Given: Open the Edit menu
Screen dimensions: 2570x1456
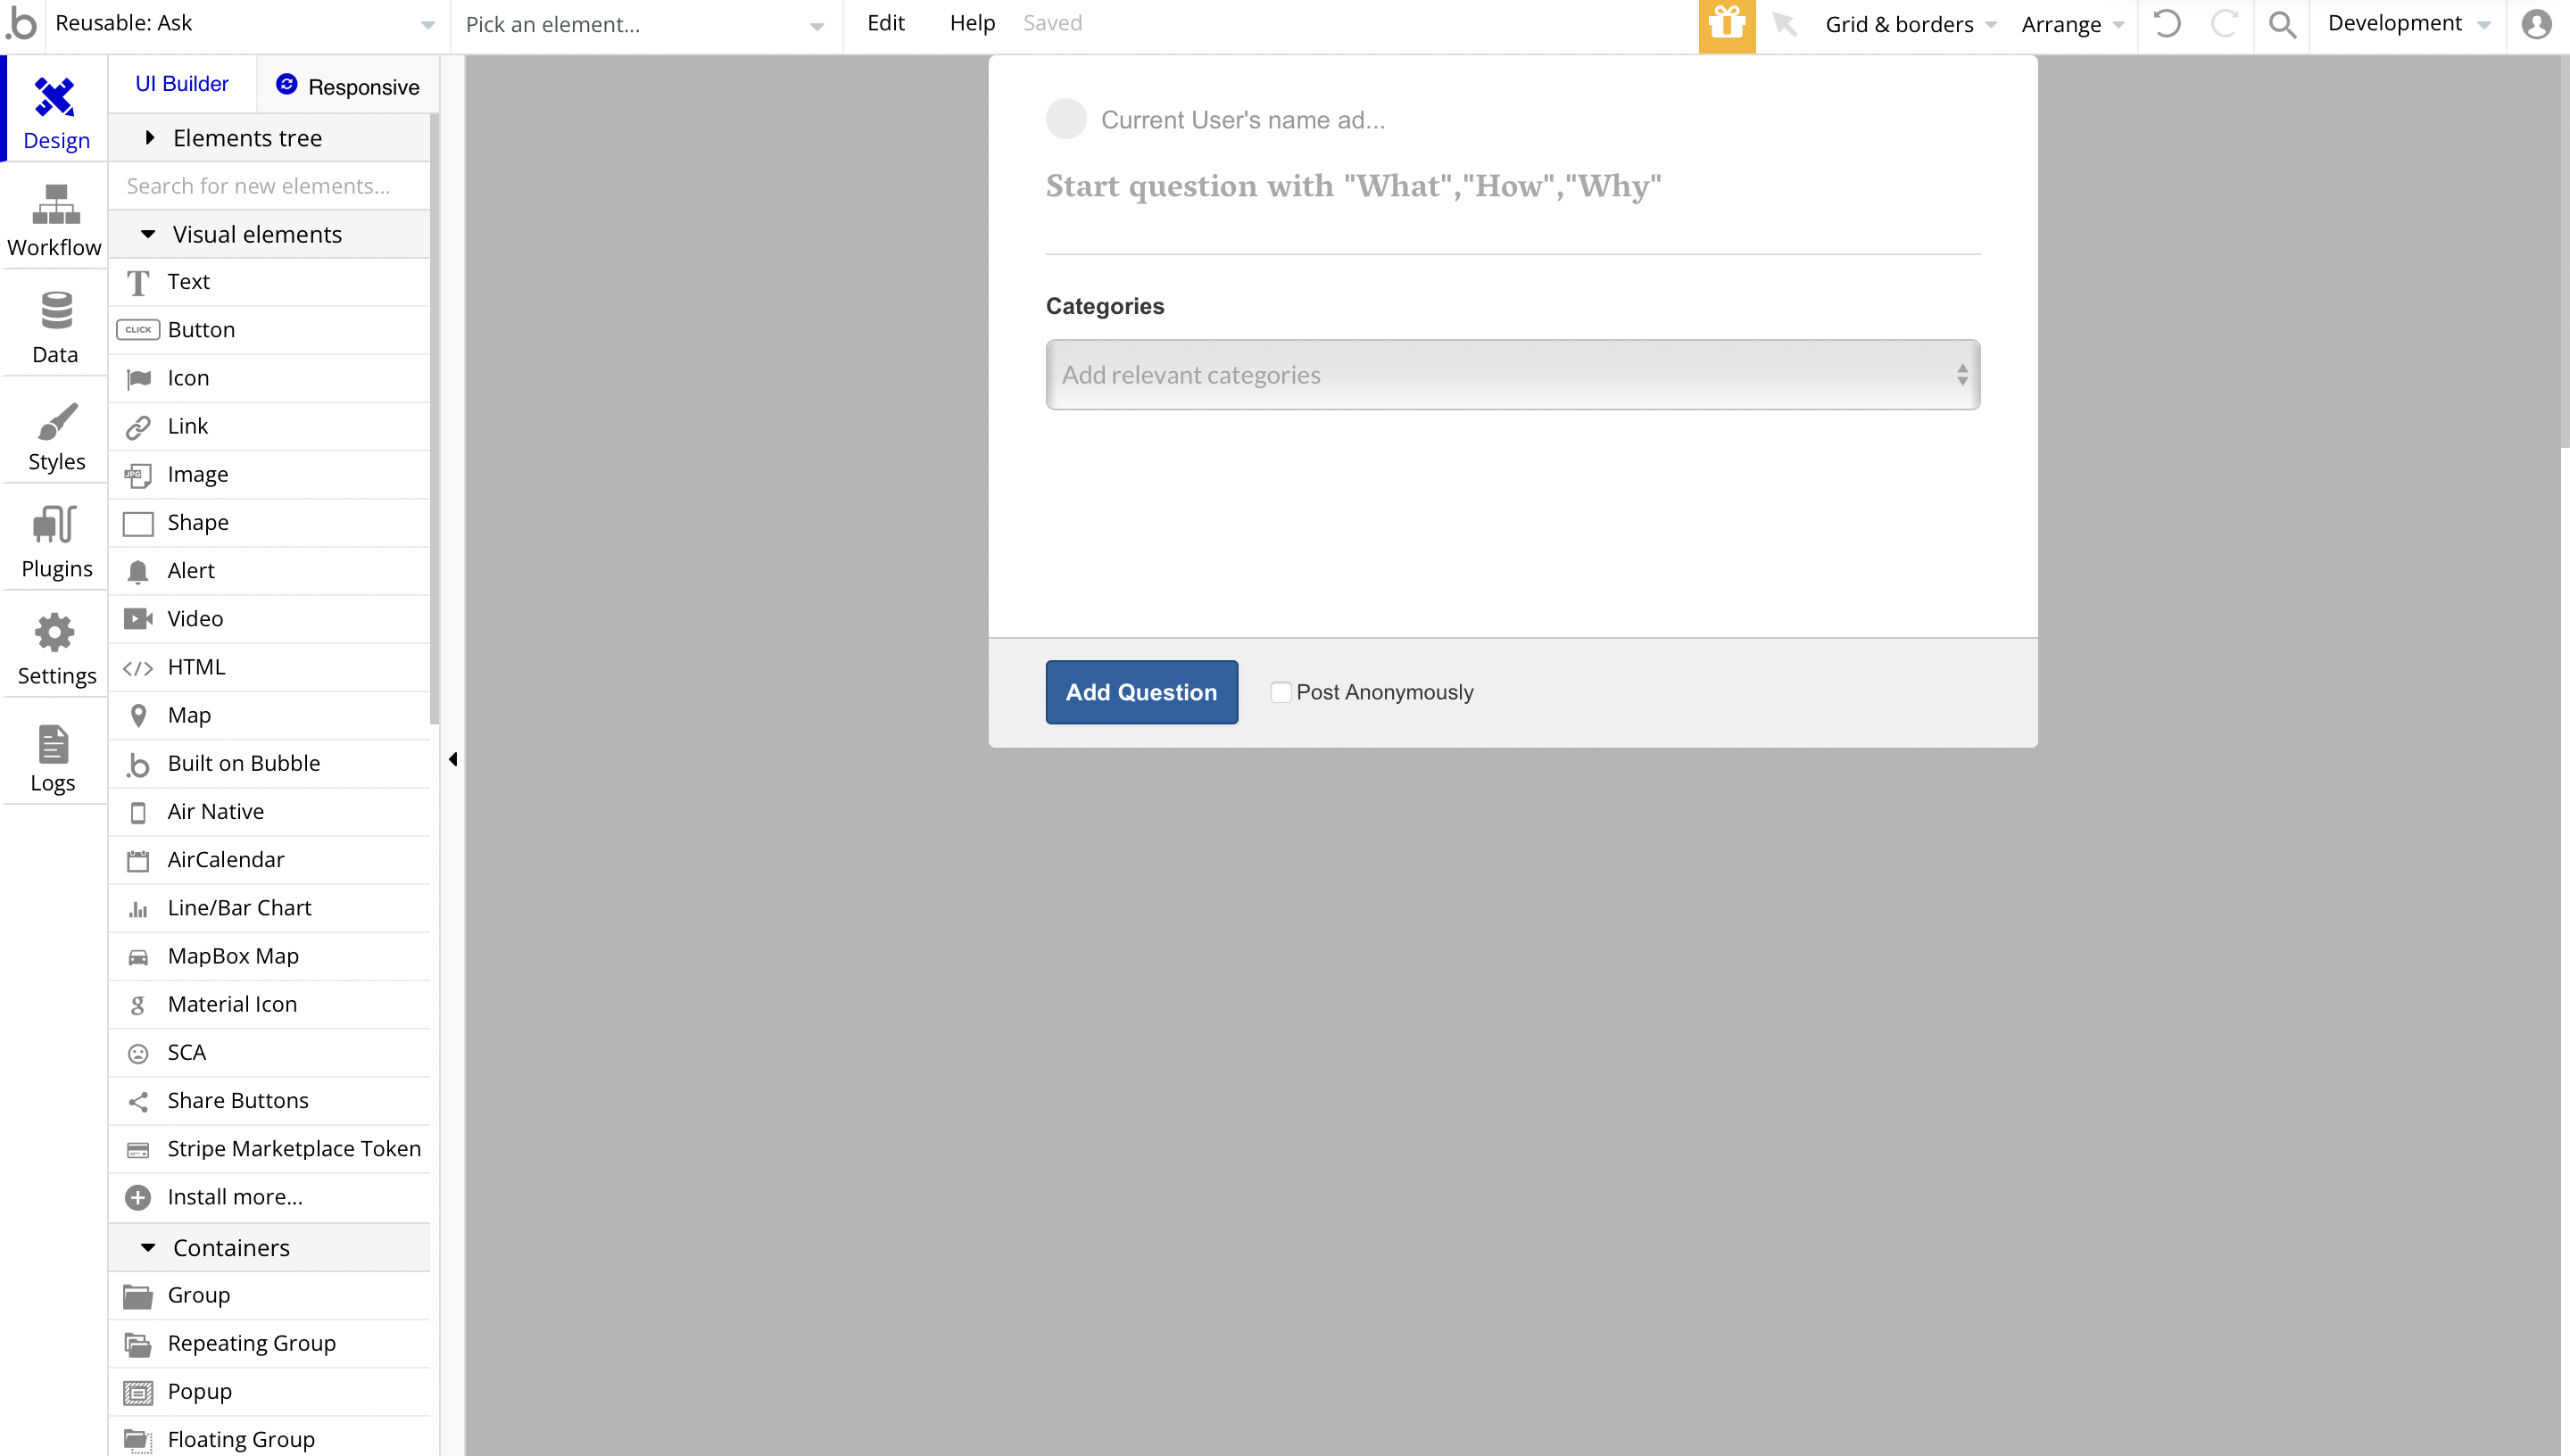Looking at the screenshot, I should (885, 23).
